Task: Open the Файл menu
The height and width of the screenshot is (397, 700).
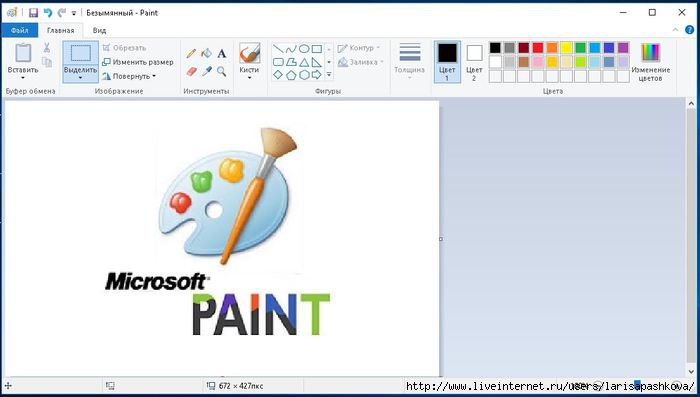Action: (x=20, y=30)
